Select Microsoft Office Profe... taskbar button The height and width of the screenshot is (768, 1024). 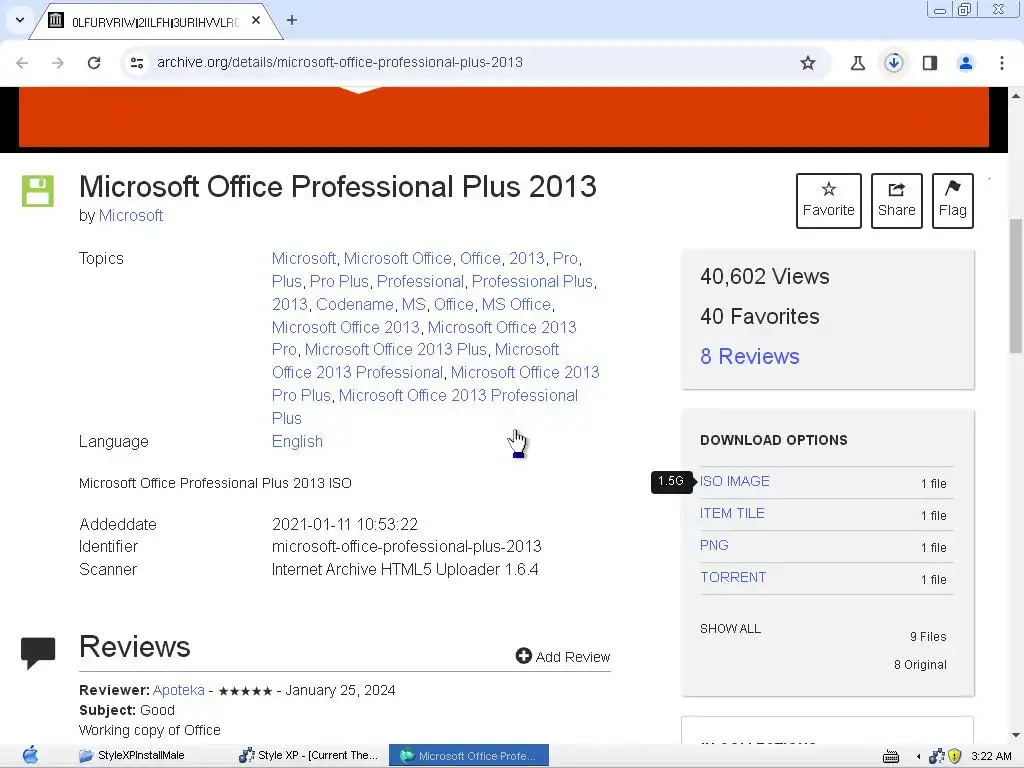(469, 756)
